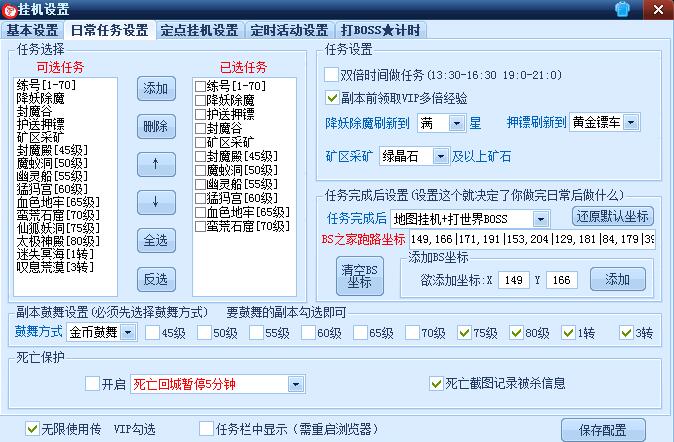Check 练号[1-70] in 已选任务 list
The height and width of the screenshot is (442, 674).
[x=200, y=86]
